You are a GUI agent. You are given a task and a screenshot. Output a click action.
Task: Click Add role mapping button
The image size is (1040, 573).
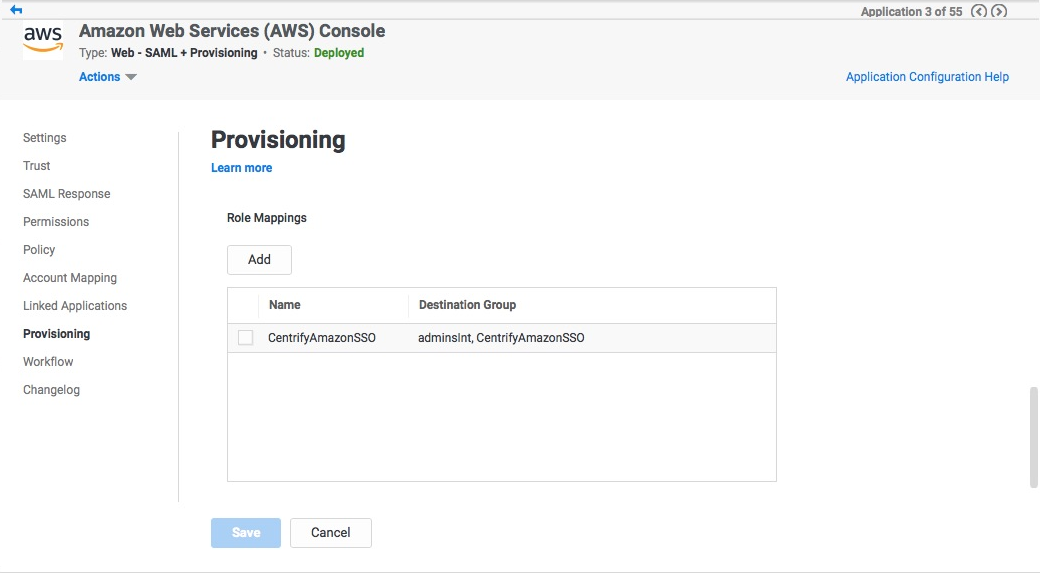click(x=259, y=260)
